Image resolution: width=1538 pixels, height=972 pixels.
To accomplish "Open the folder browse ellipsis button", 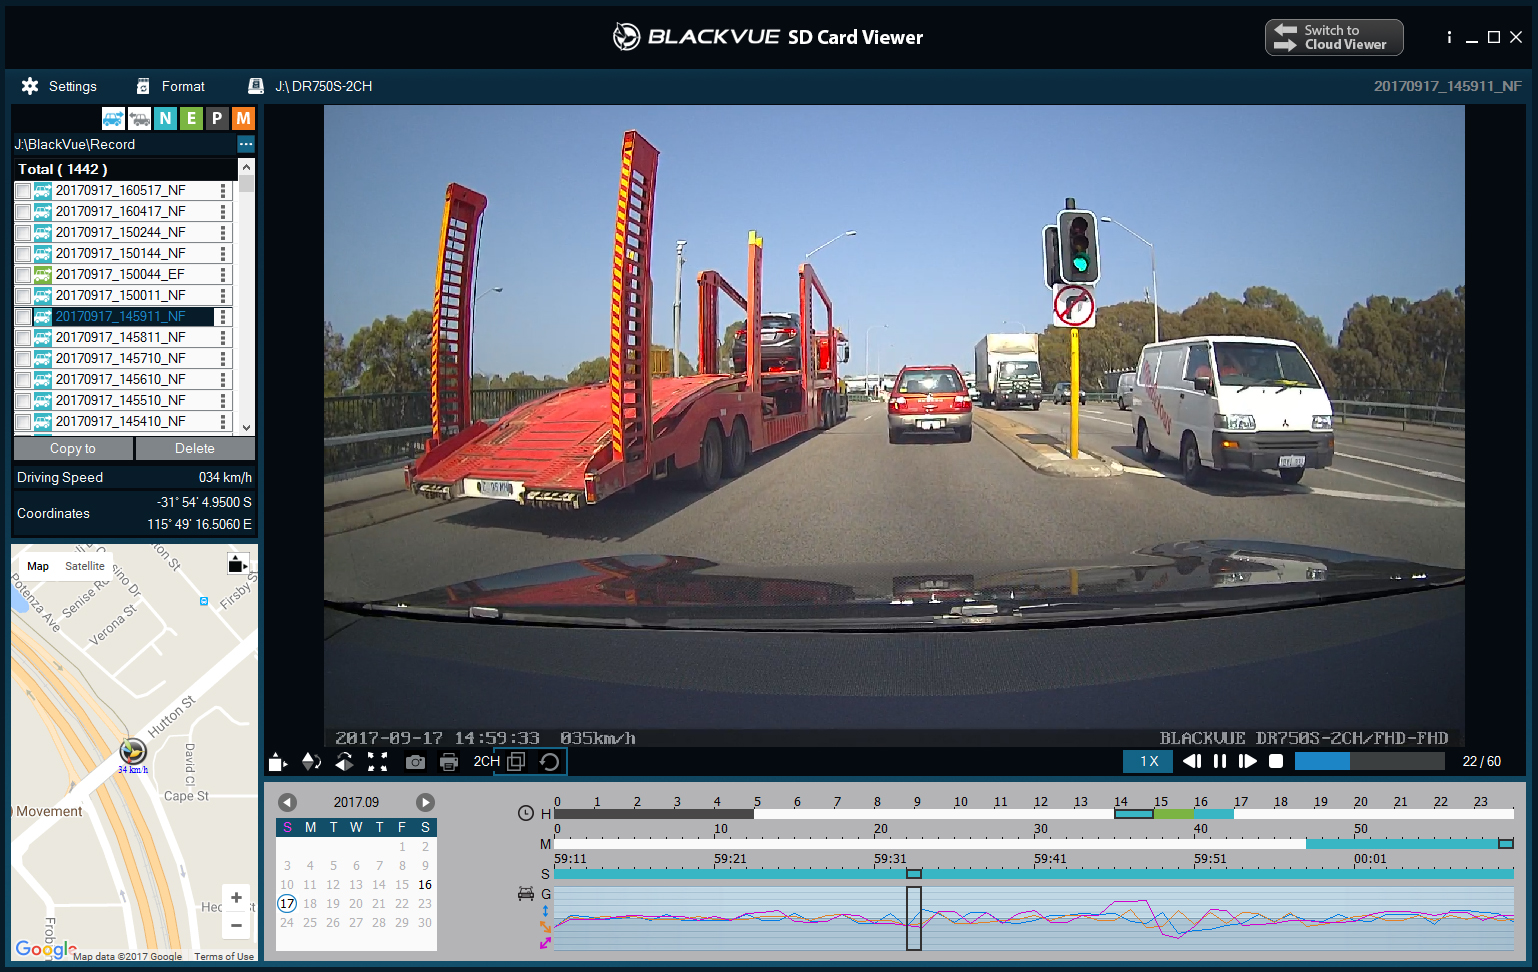I will coord(245,144).
